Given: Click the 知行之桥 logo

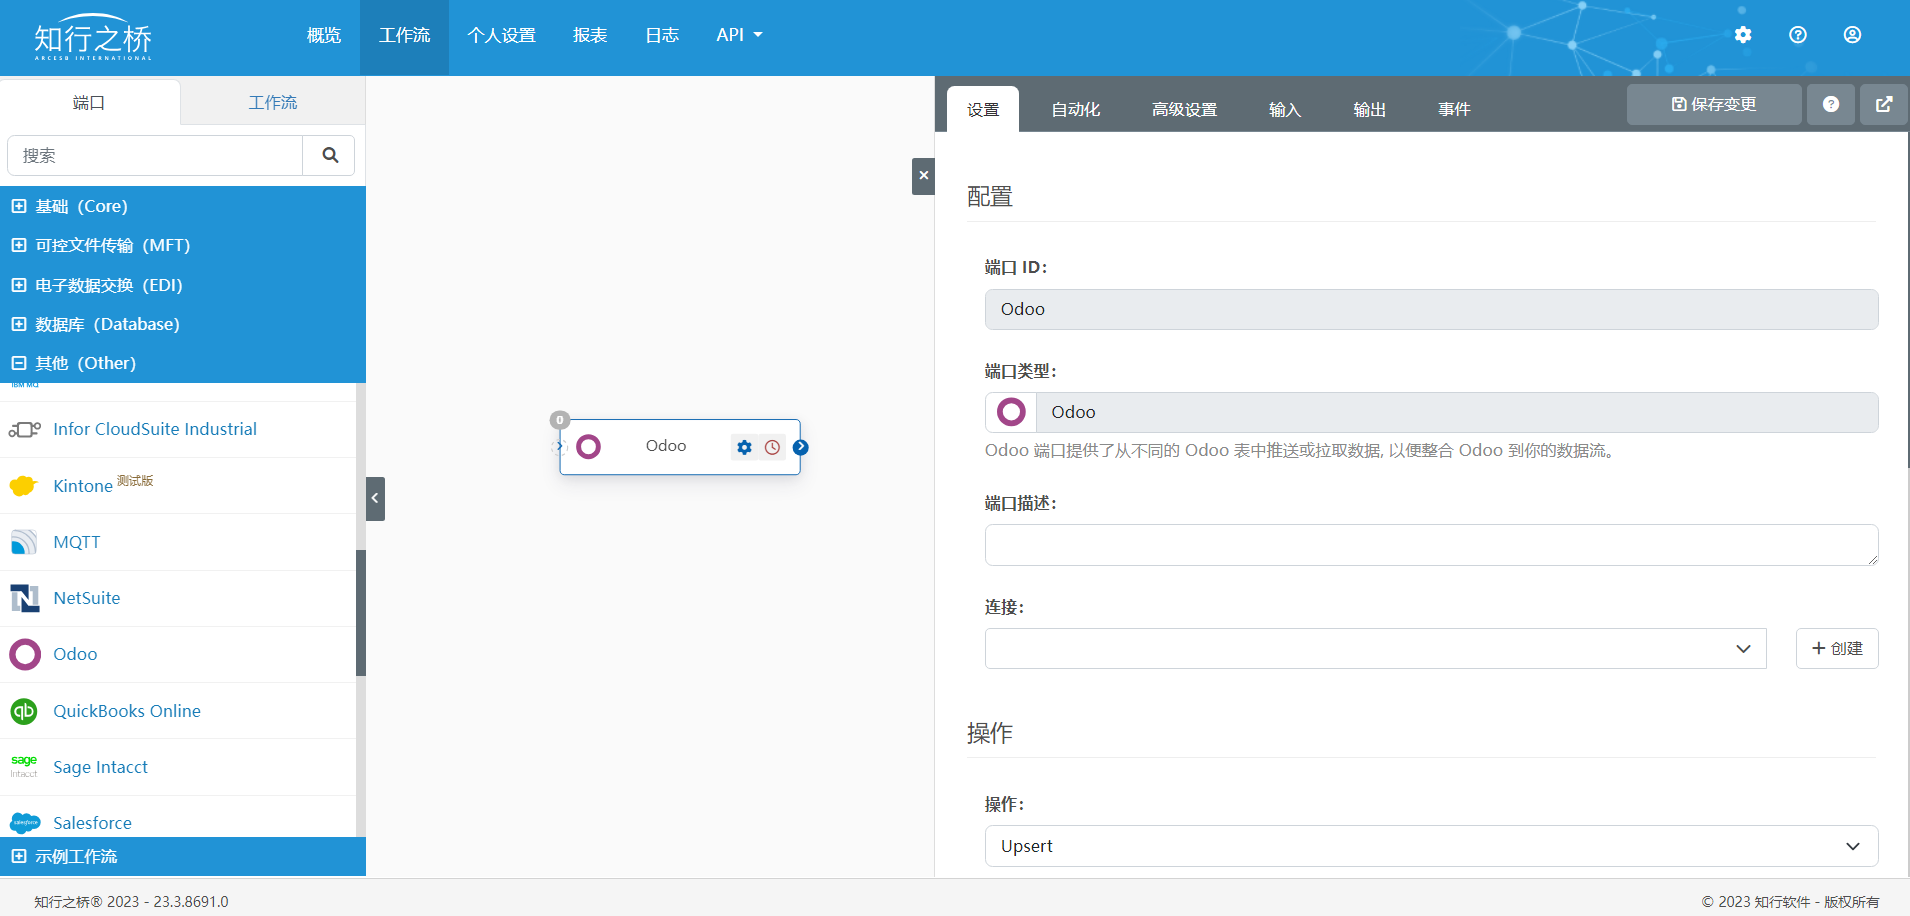Looking at the screenshot, I should pyautogui.click(x=93, y=38).
